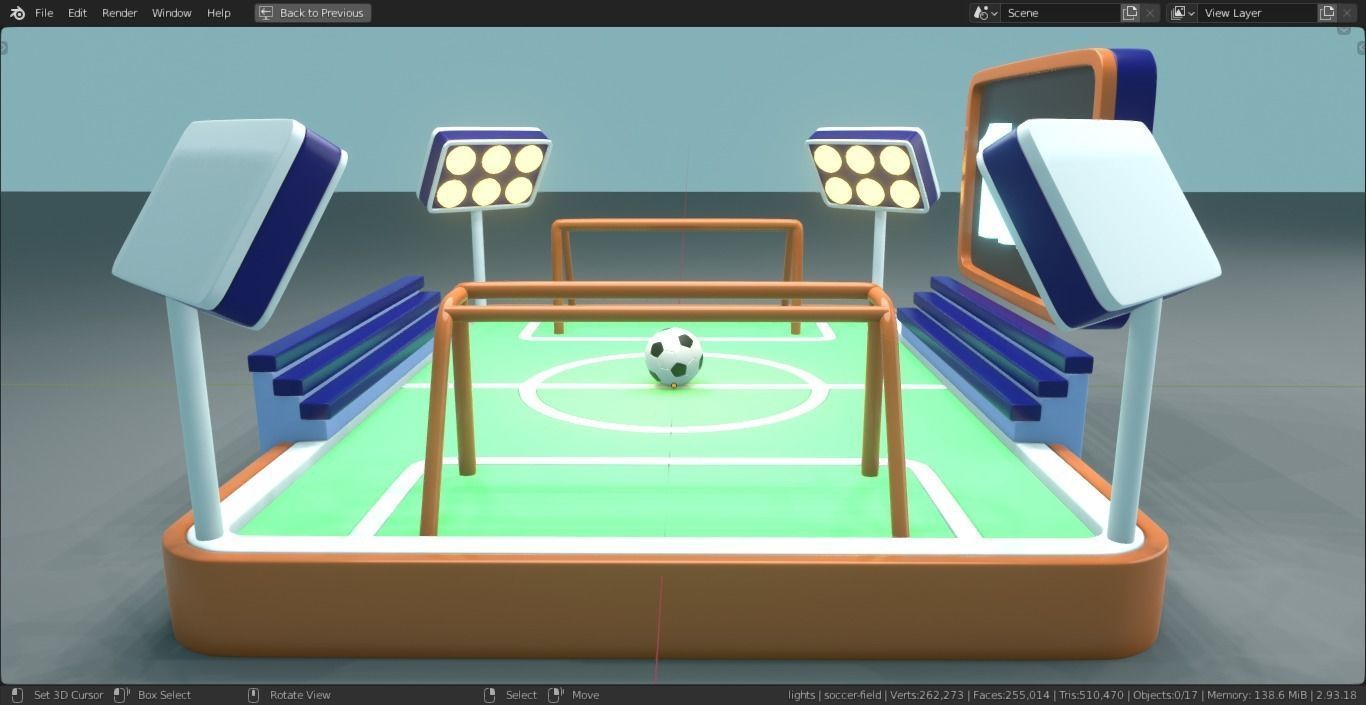Click the Blender logo icon
Viewport: 1366px width, 705px height.
coord(17,13)
